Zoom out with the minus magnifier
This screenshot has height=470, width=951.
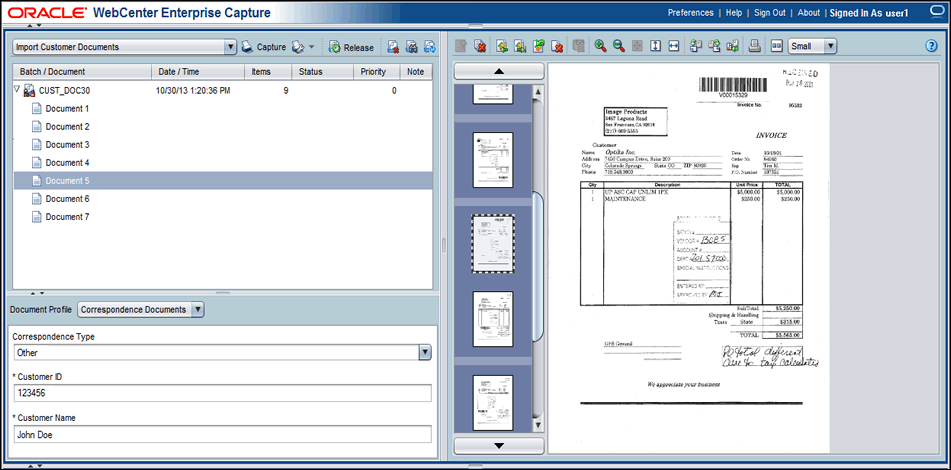pyautogui.click(x=619, y=46)
